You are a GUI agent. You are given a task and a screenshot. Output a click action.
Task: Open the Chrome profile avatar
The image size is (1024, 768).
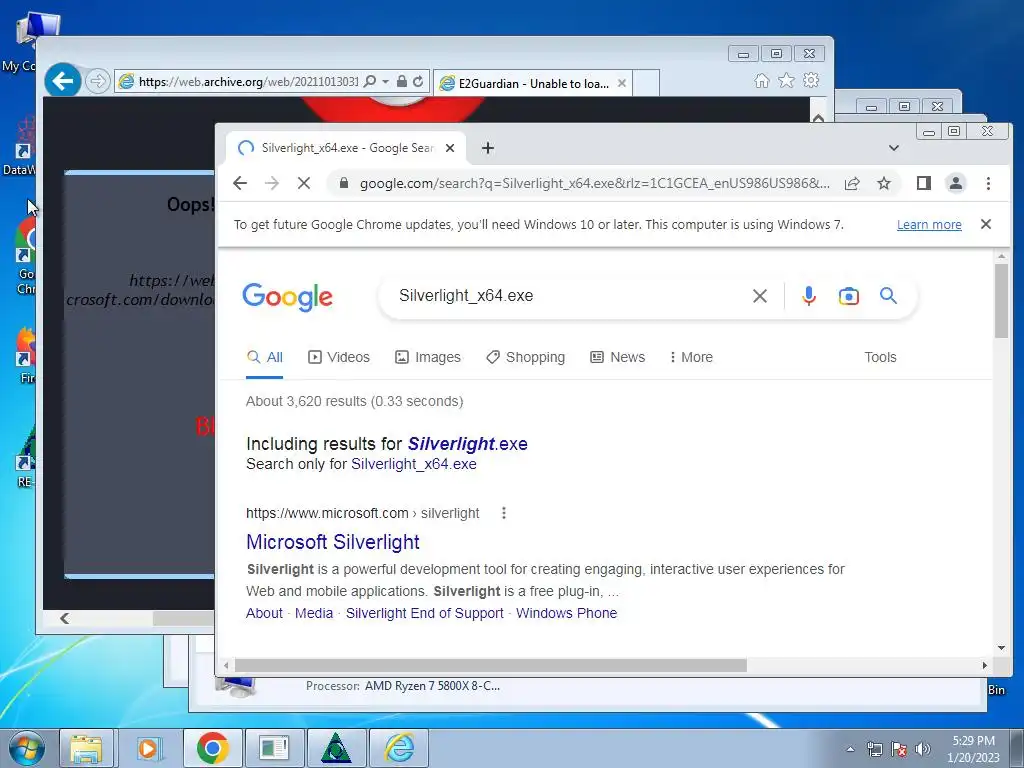pos(955,184)
